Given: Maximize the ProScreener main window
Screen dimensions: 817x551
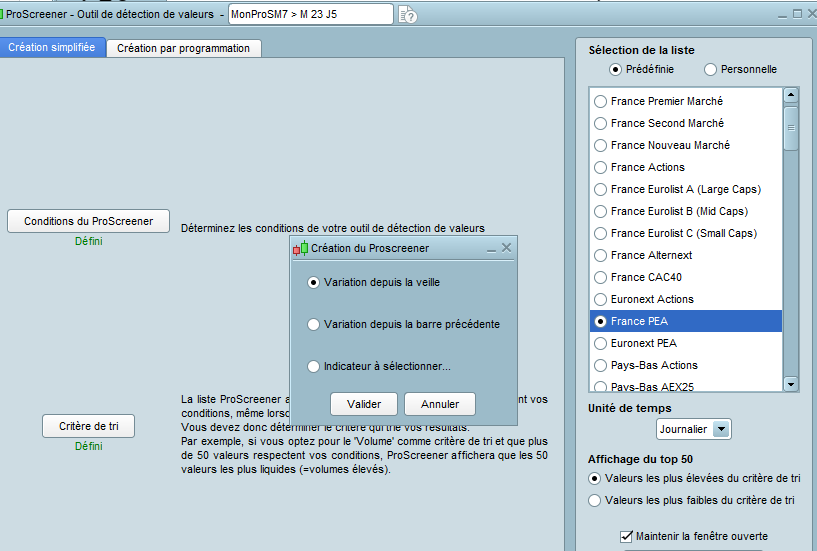Looking at the screenshot, I should click(x=797, y=14).
